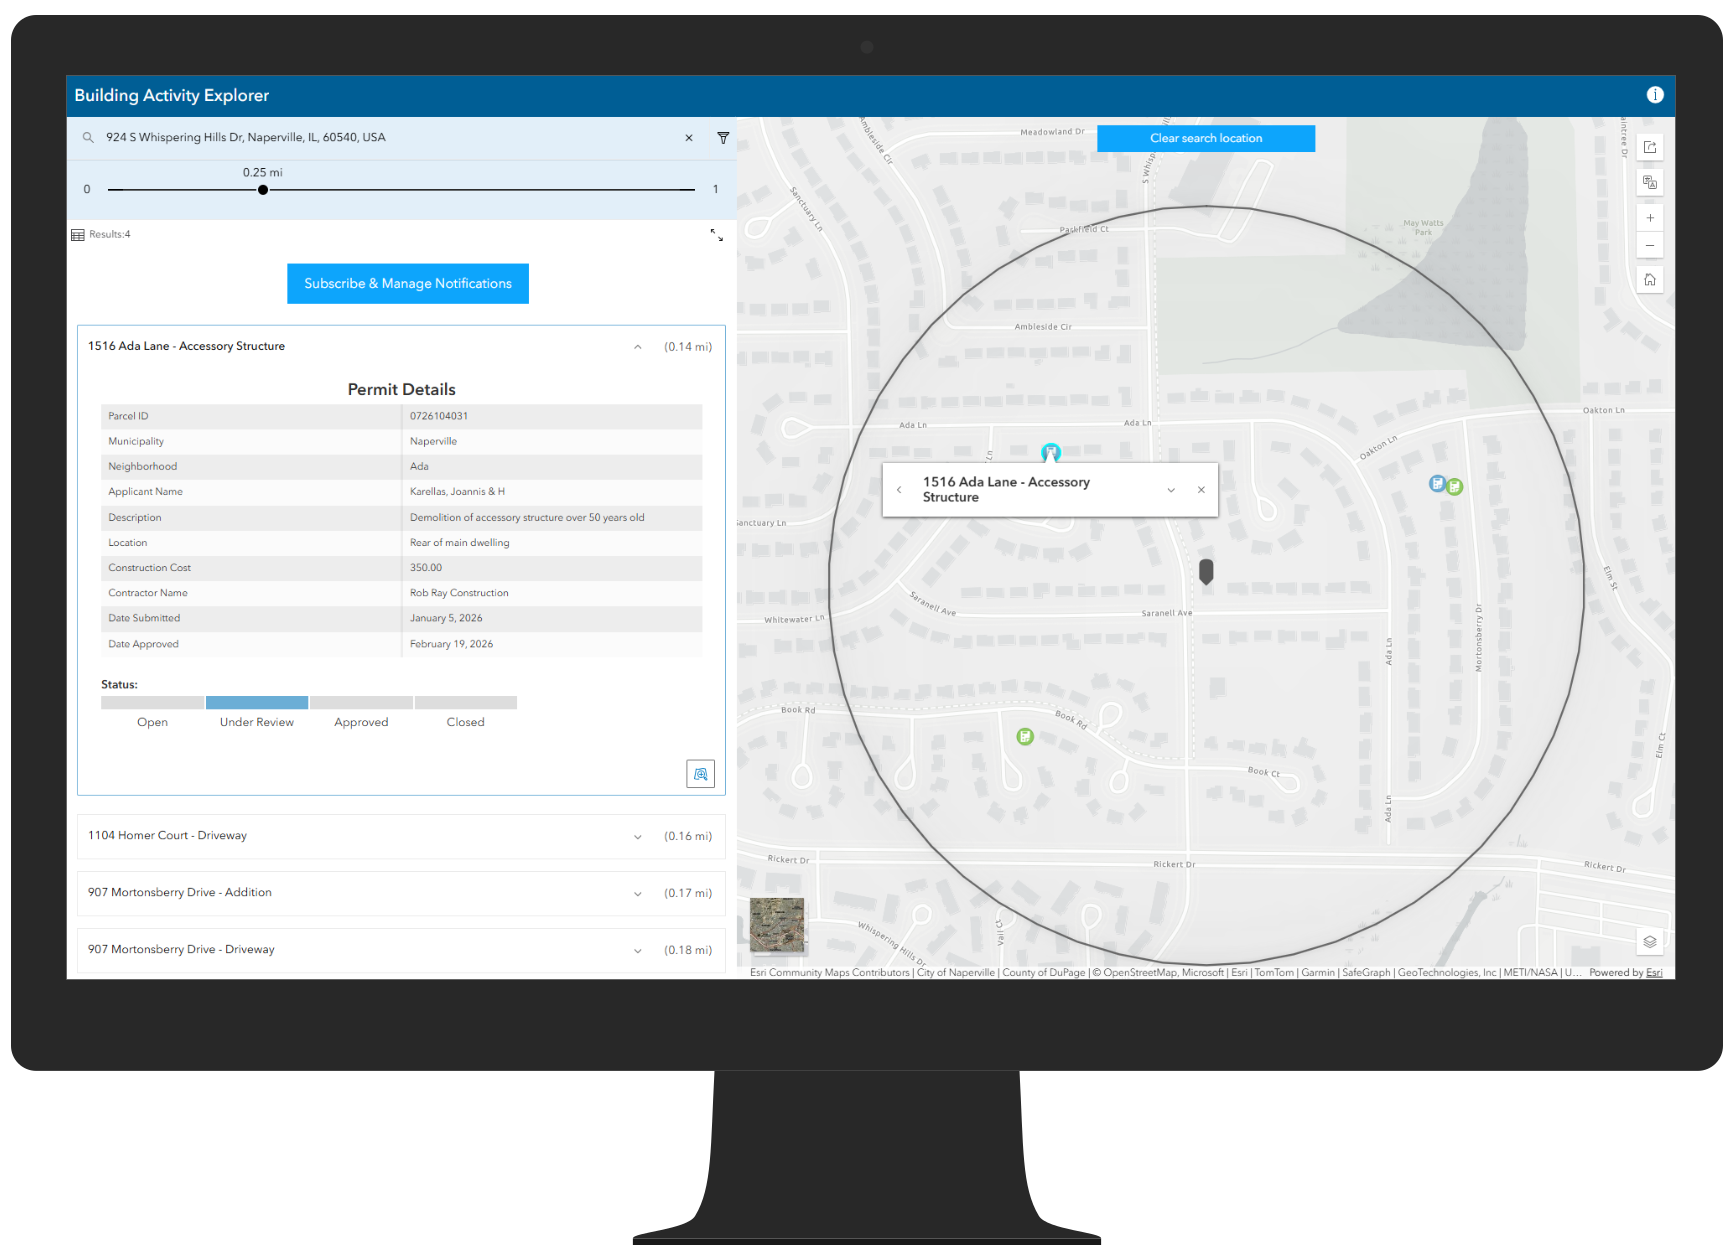Click the Closed status bar segment
The width and height of the screenshot is (1735, 1256).
pyautogui.click(x=466, y=703)
